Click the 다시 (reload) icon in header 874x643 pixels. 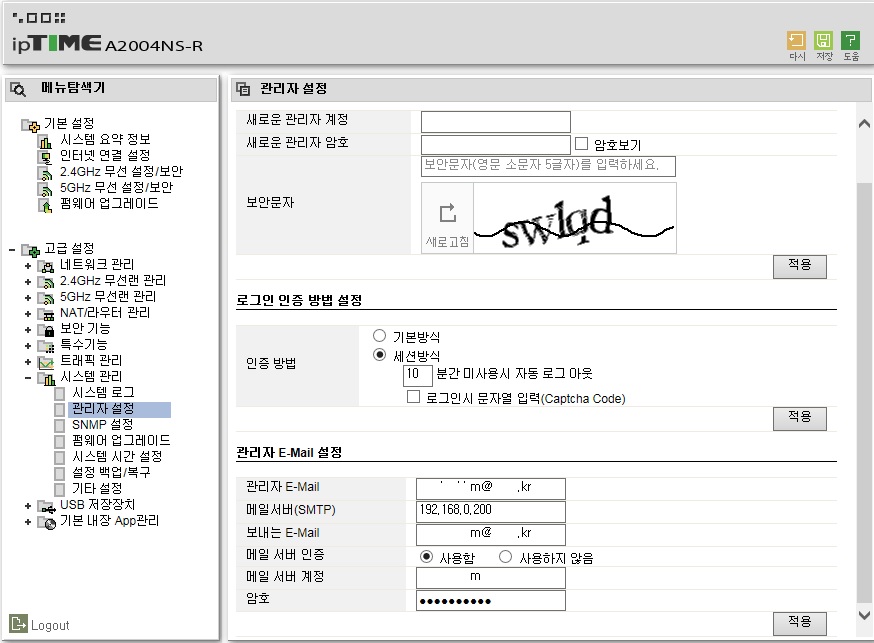click(797, 41)
